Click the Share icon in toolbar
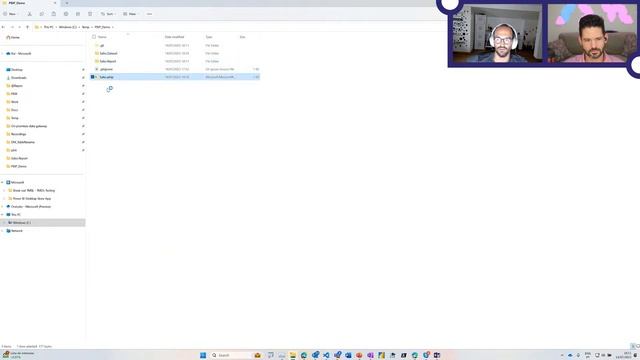The image size is (640, 360). (x=78, y=14)
